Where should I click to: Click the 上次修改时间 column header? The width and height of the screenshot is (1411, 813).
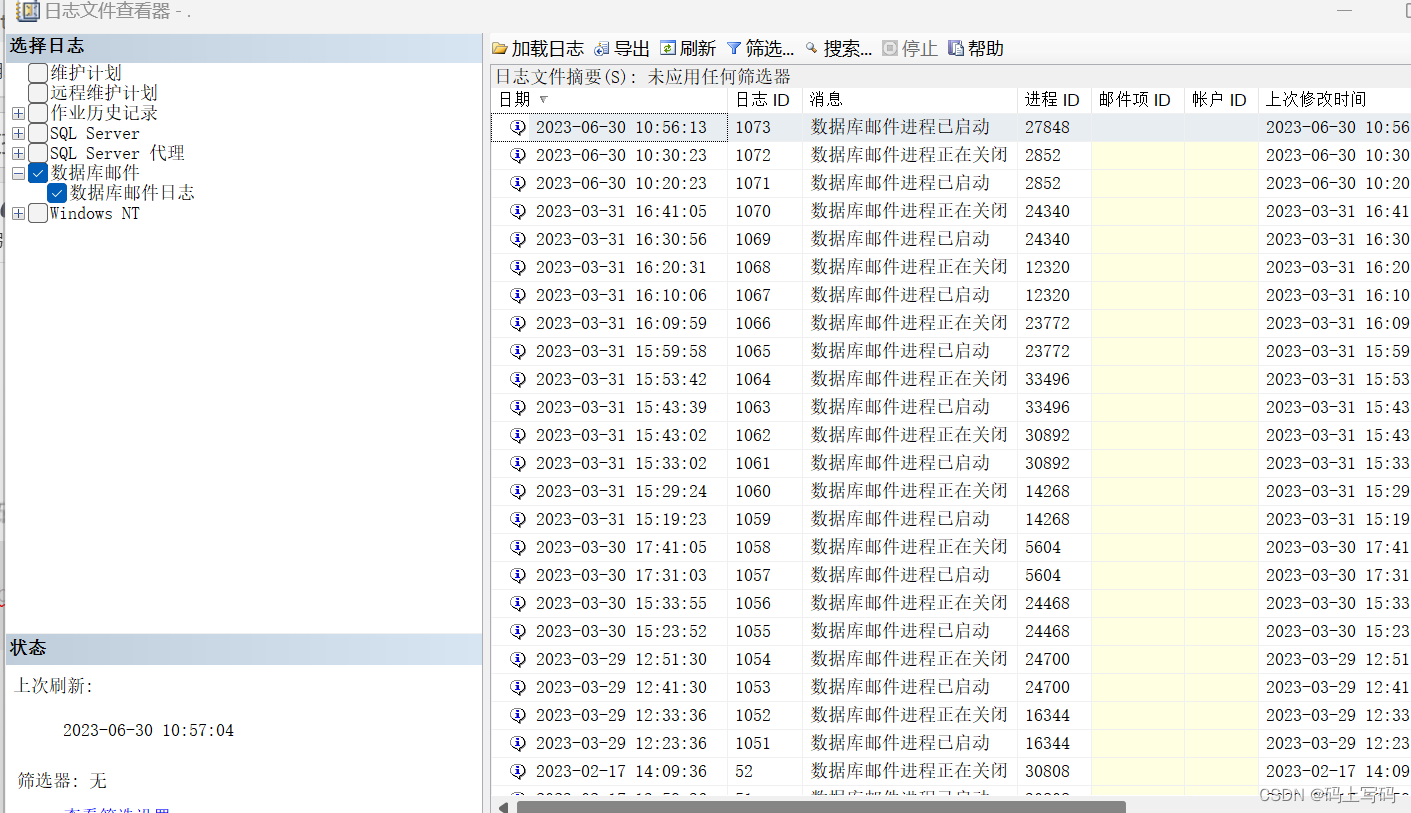point(1334,100)
